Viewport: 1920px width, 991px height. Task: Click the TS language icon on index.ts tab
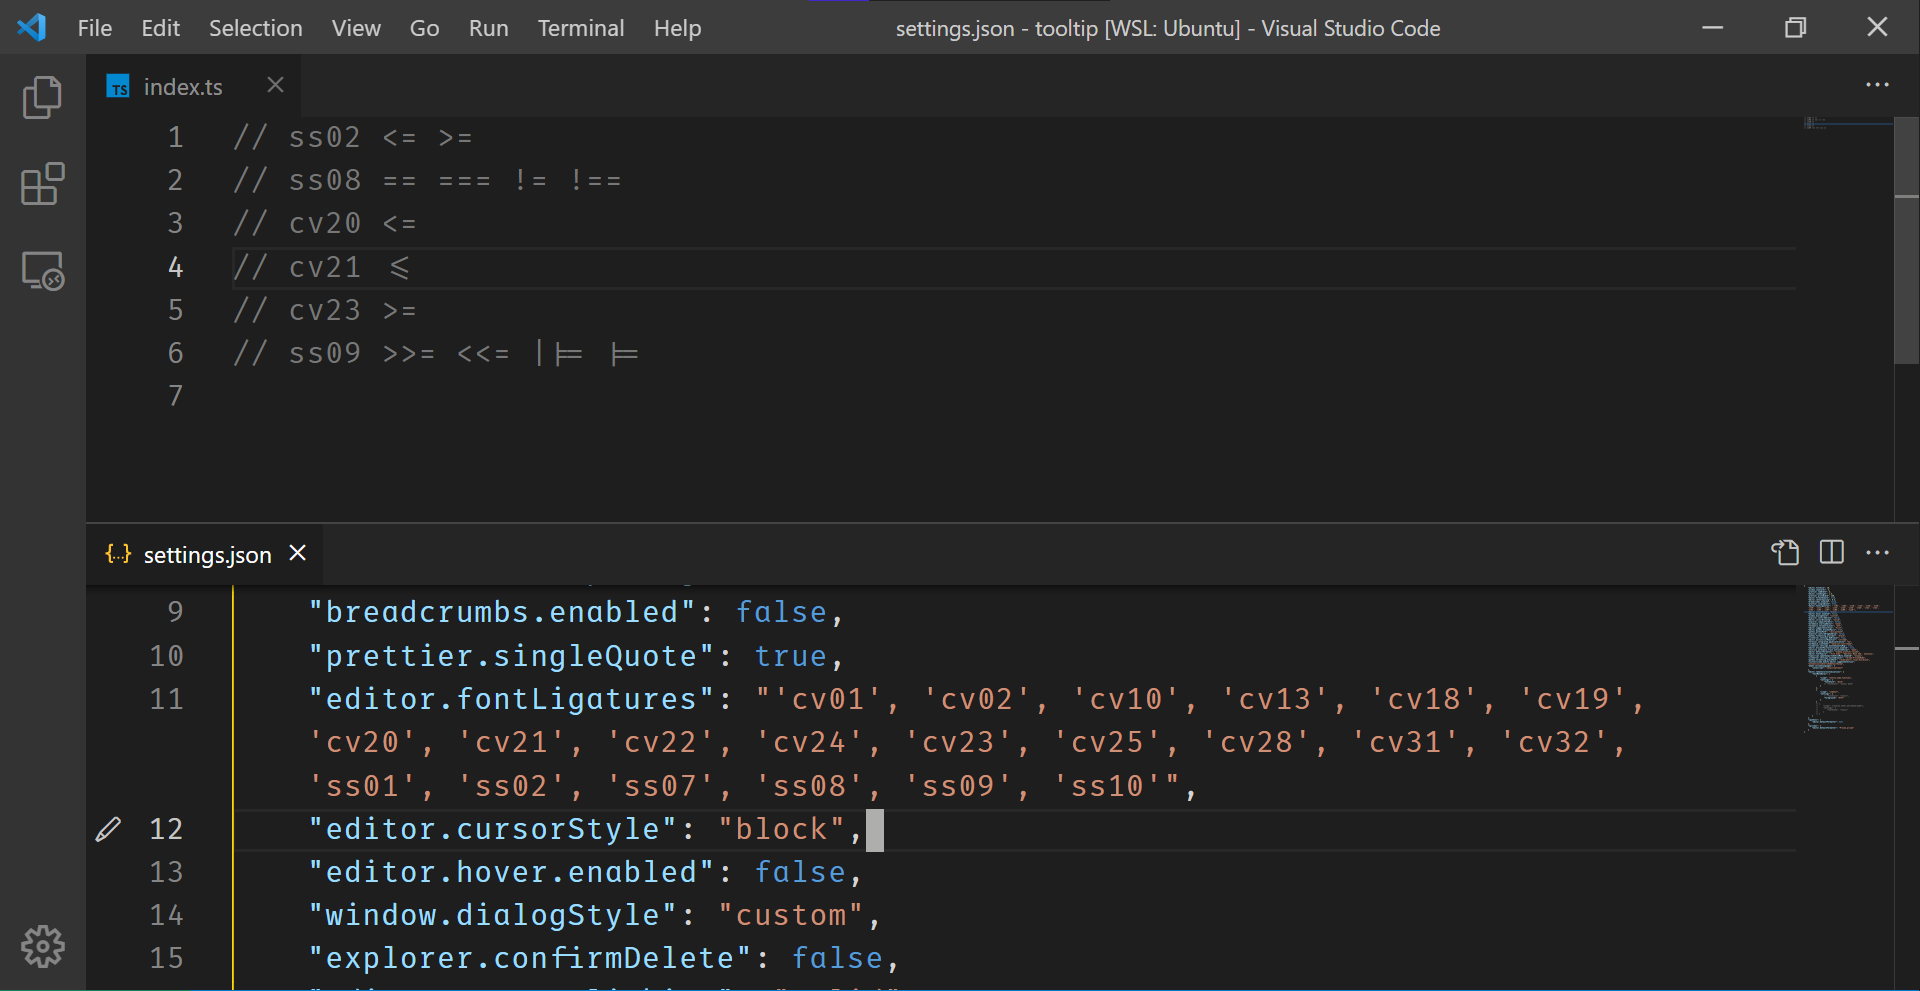point(117,86)
